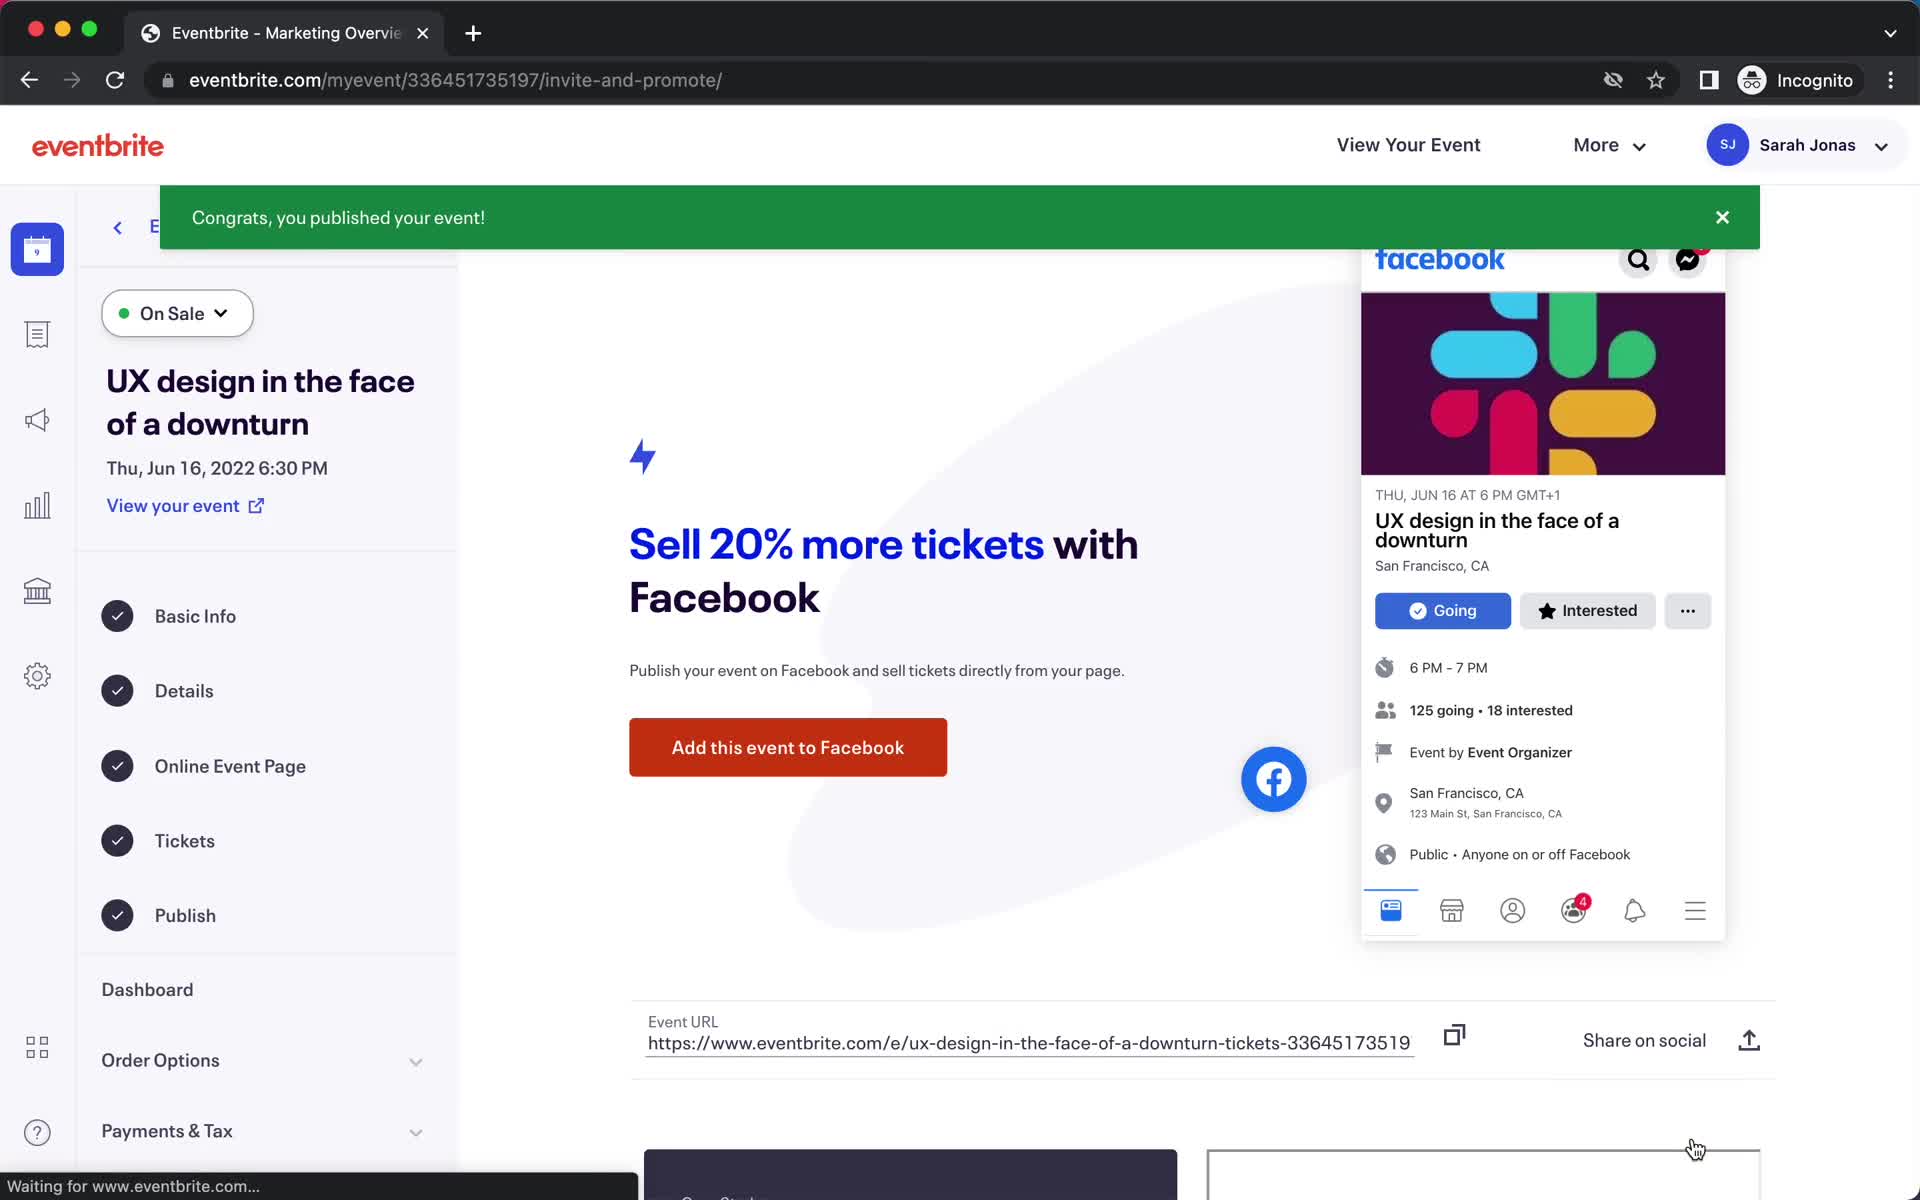Reload the browser page

tap(115, 80)
